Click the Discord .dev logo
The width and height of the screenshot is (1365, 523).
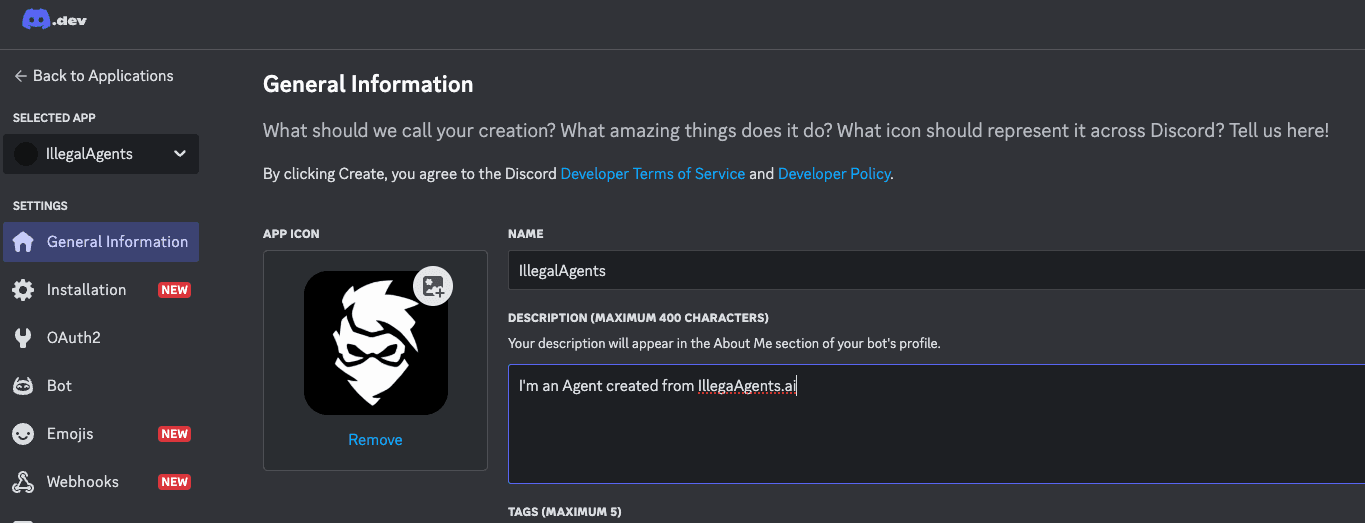coord(55,19)
